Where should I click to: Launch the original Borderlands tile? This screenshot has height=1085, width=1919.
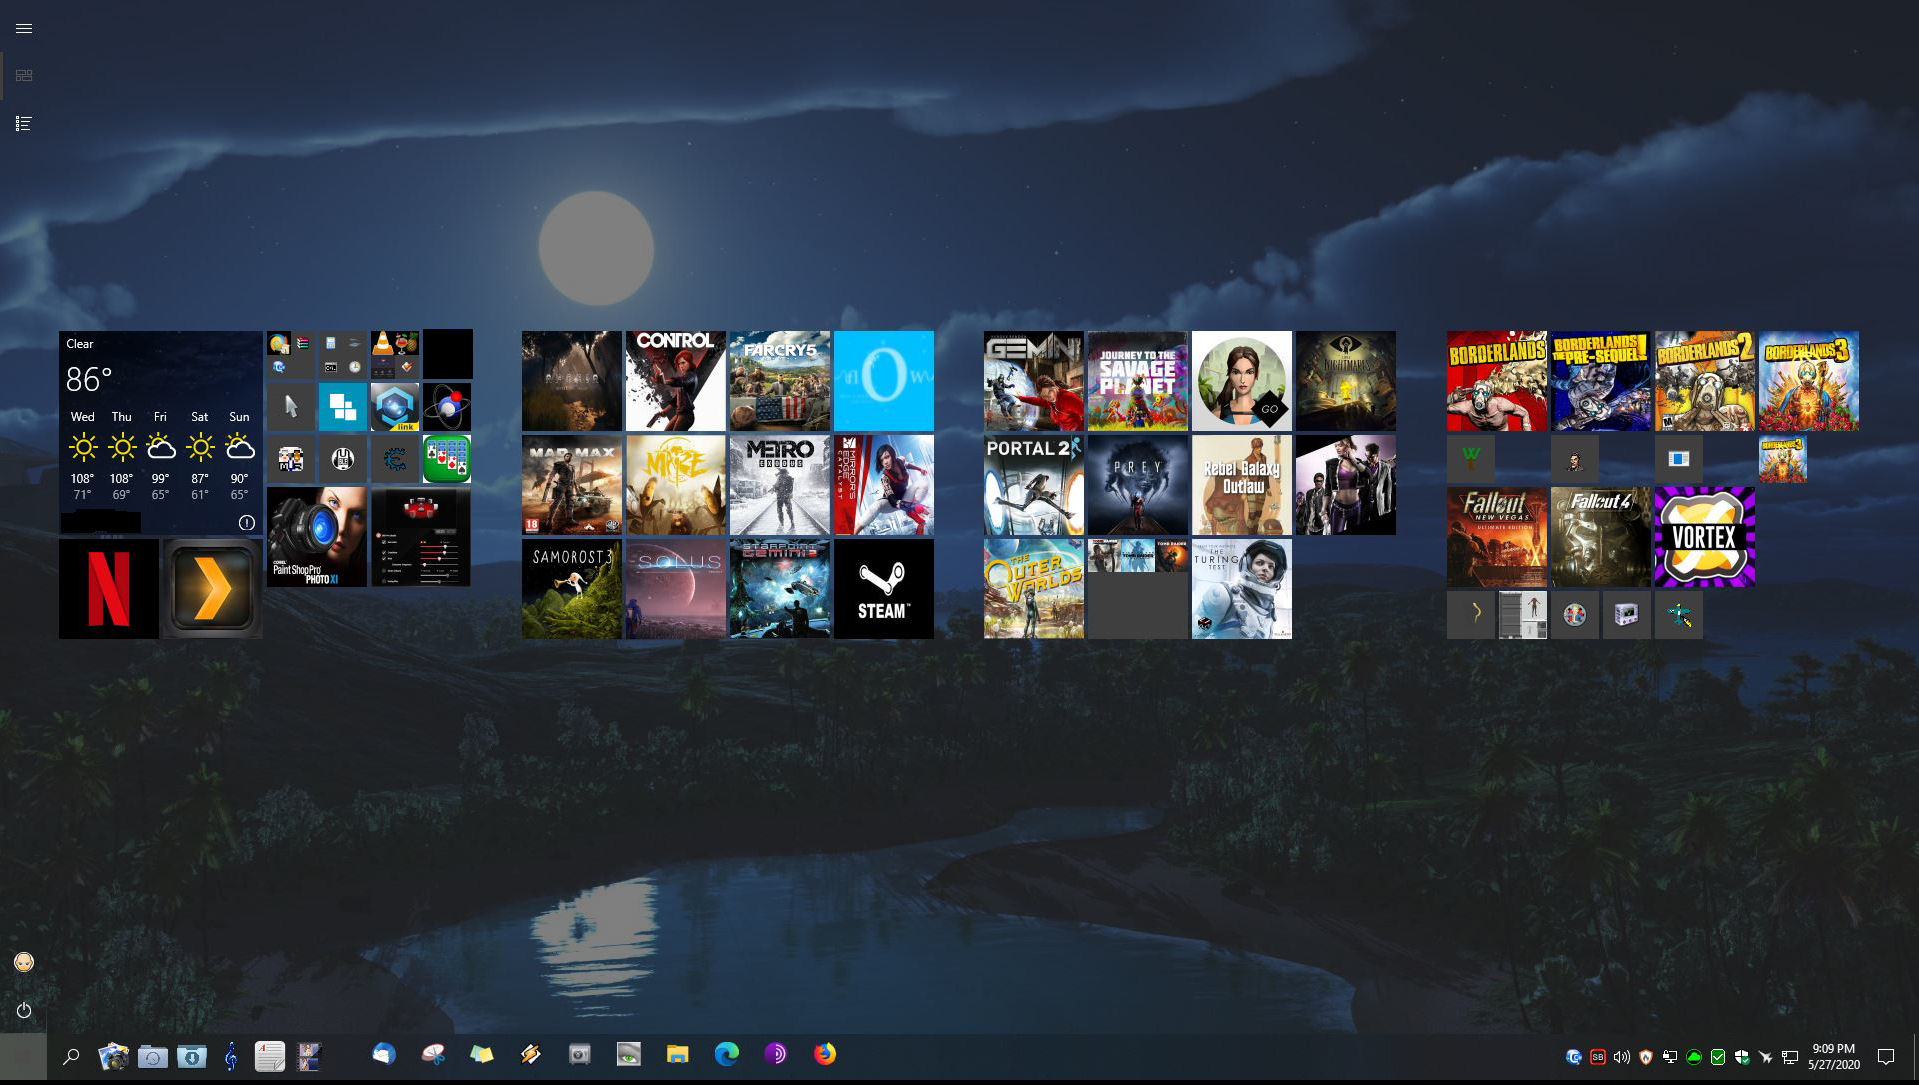pyautogui.click(x=1497, y=381)
